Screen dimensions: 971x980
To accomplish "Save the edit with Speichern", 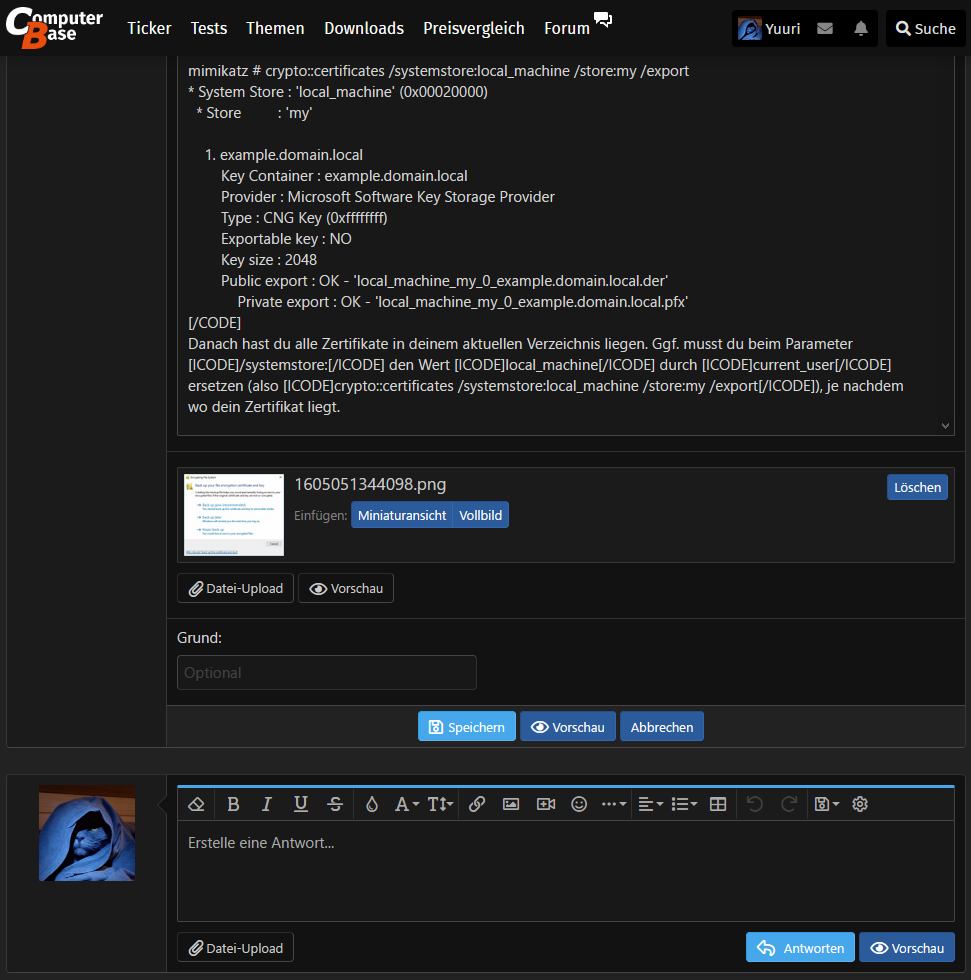I will click(x=467, y=727).
